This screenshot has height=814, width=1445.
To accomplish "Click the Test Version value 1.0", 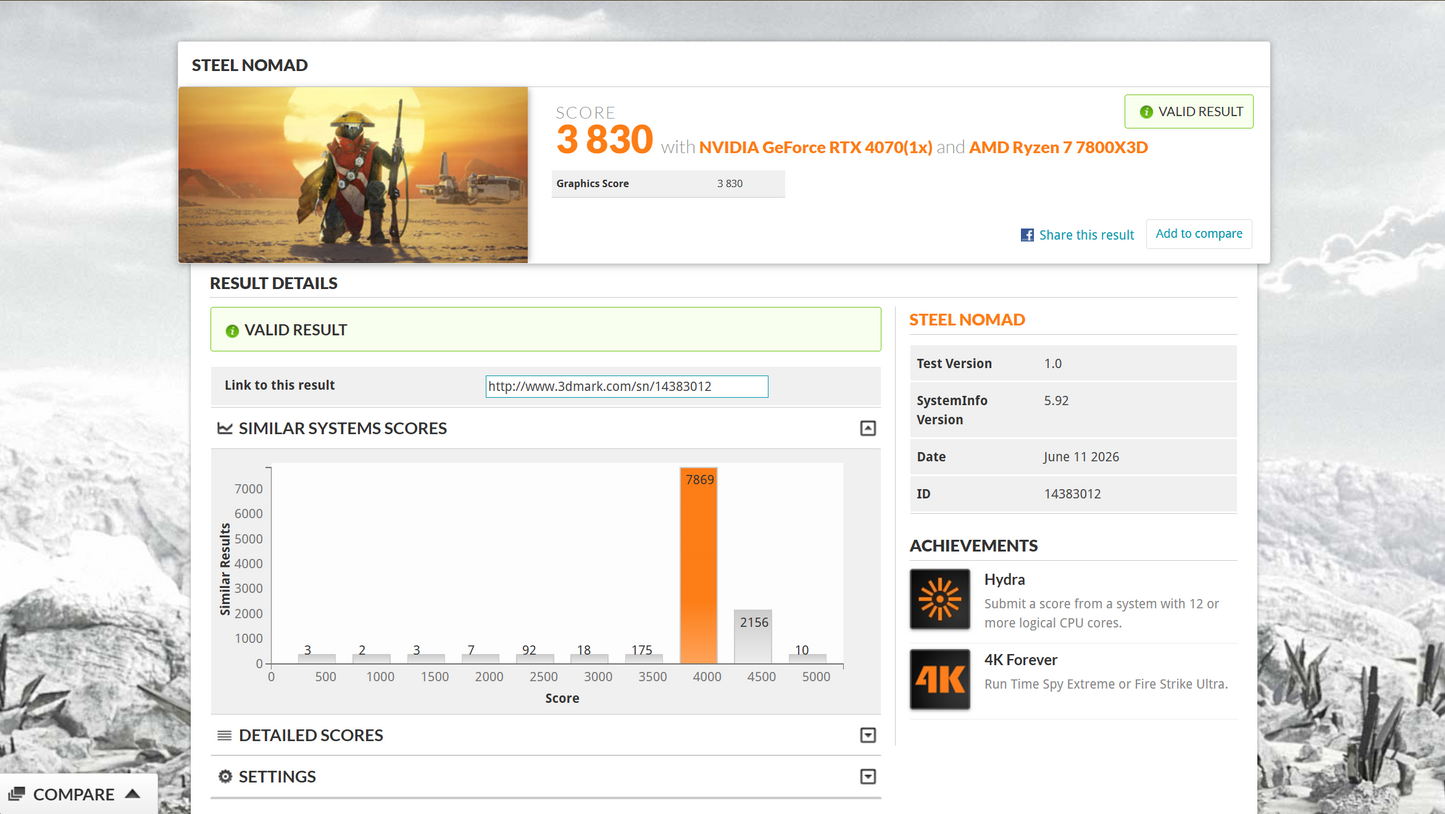I will (x=1053, y=364).
